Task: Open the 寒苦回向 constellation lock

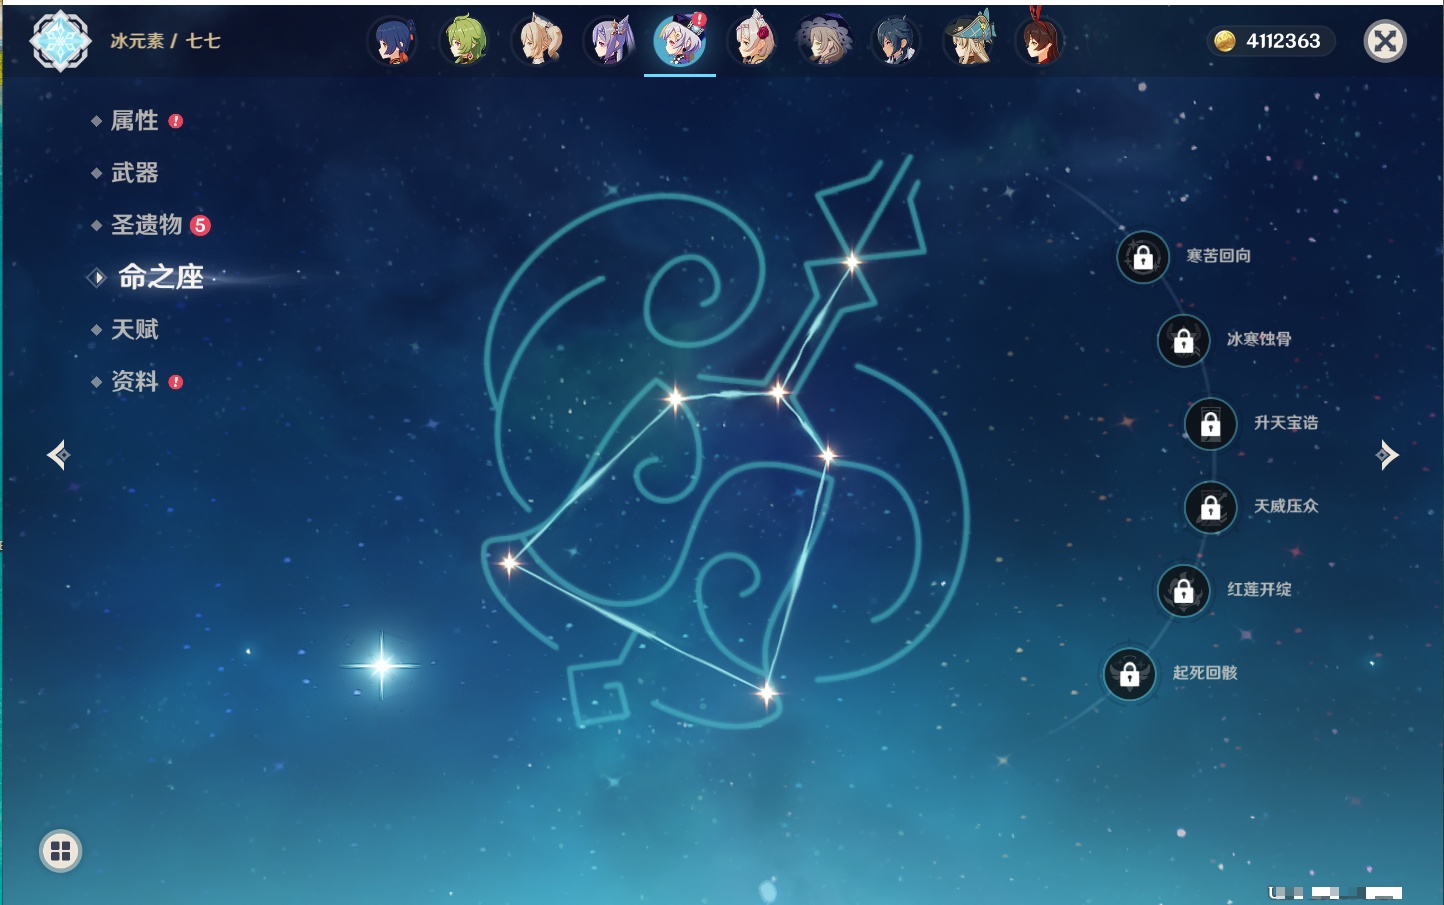Action: coord(1143,257)
